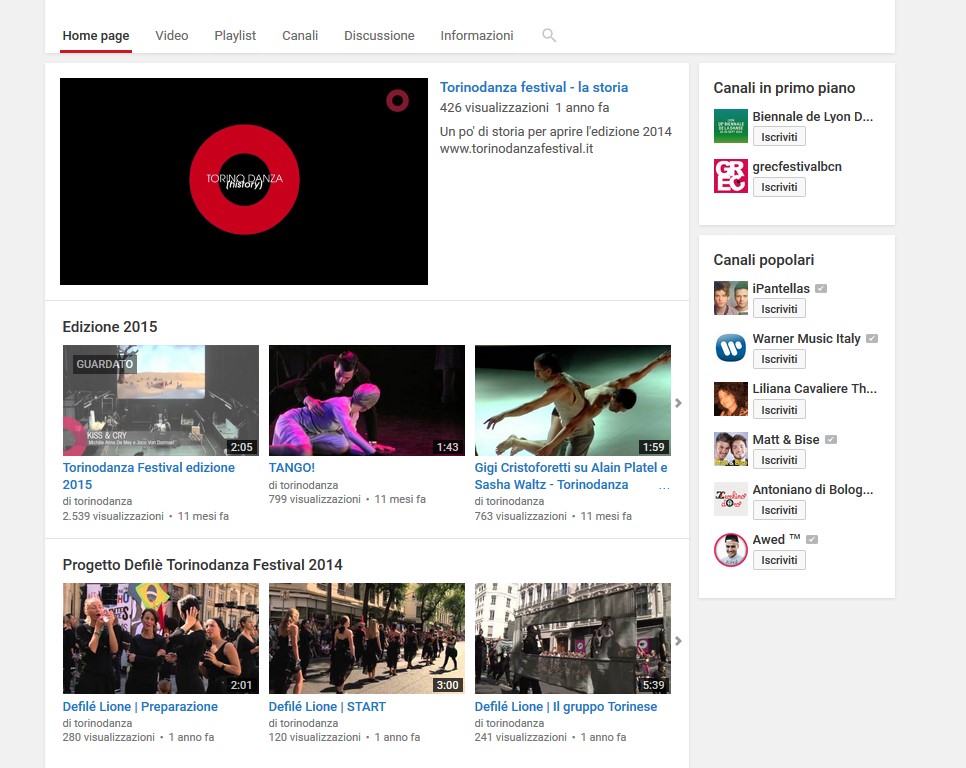The image size is (966, 768).
Task: Subscribe to grecfestivalbcn channel
Action: (779, 187)
